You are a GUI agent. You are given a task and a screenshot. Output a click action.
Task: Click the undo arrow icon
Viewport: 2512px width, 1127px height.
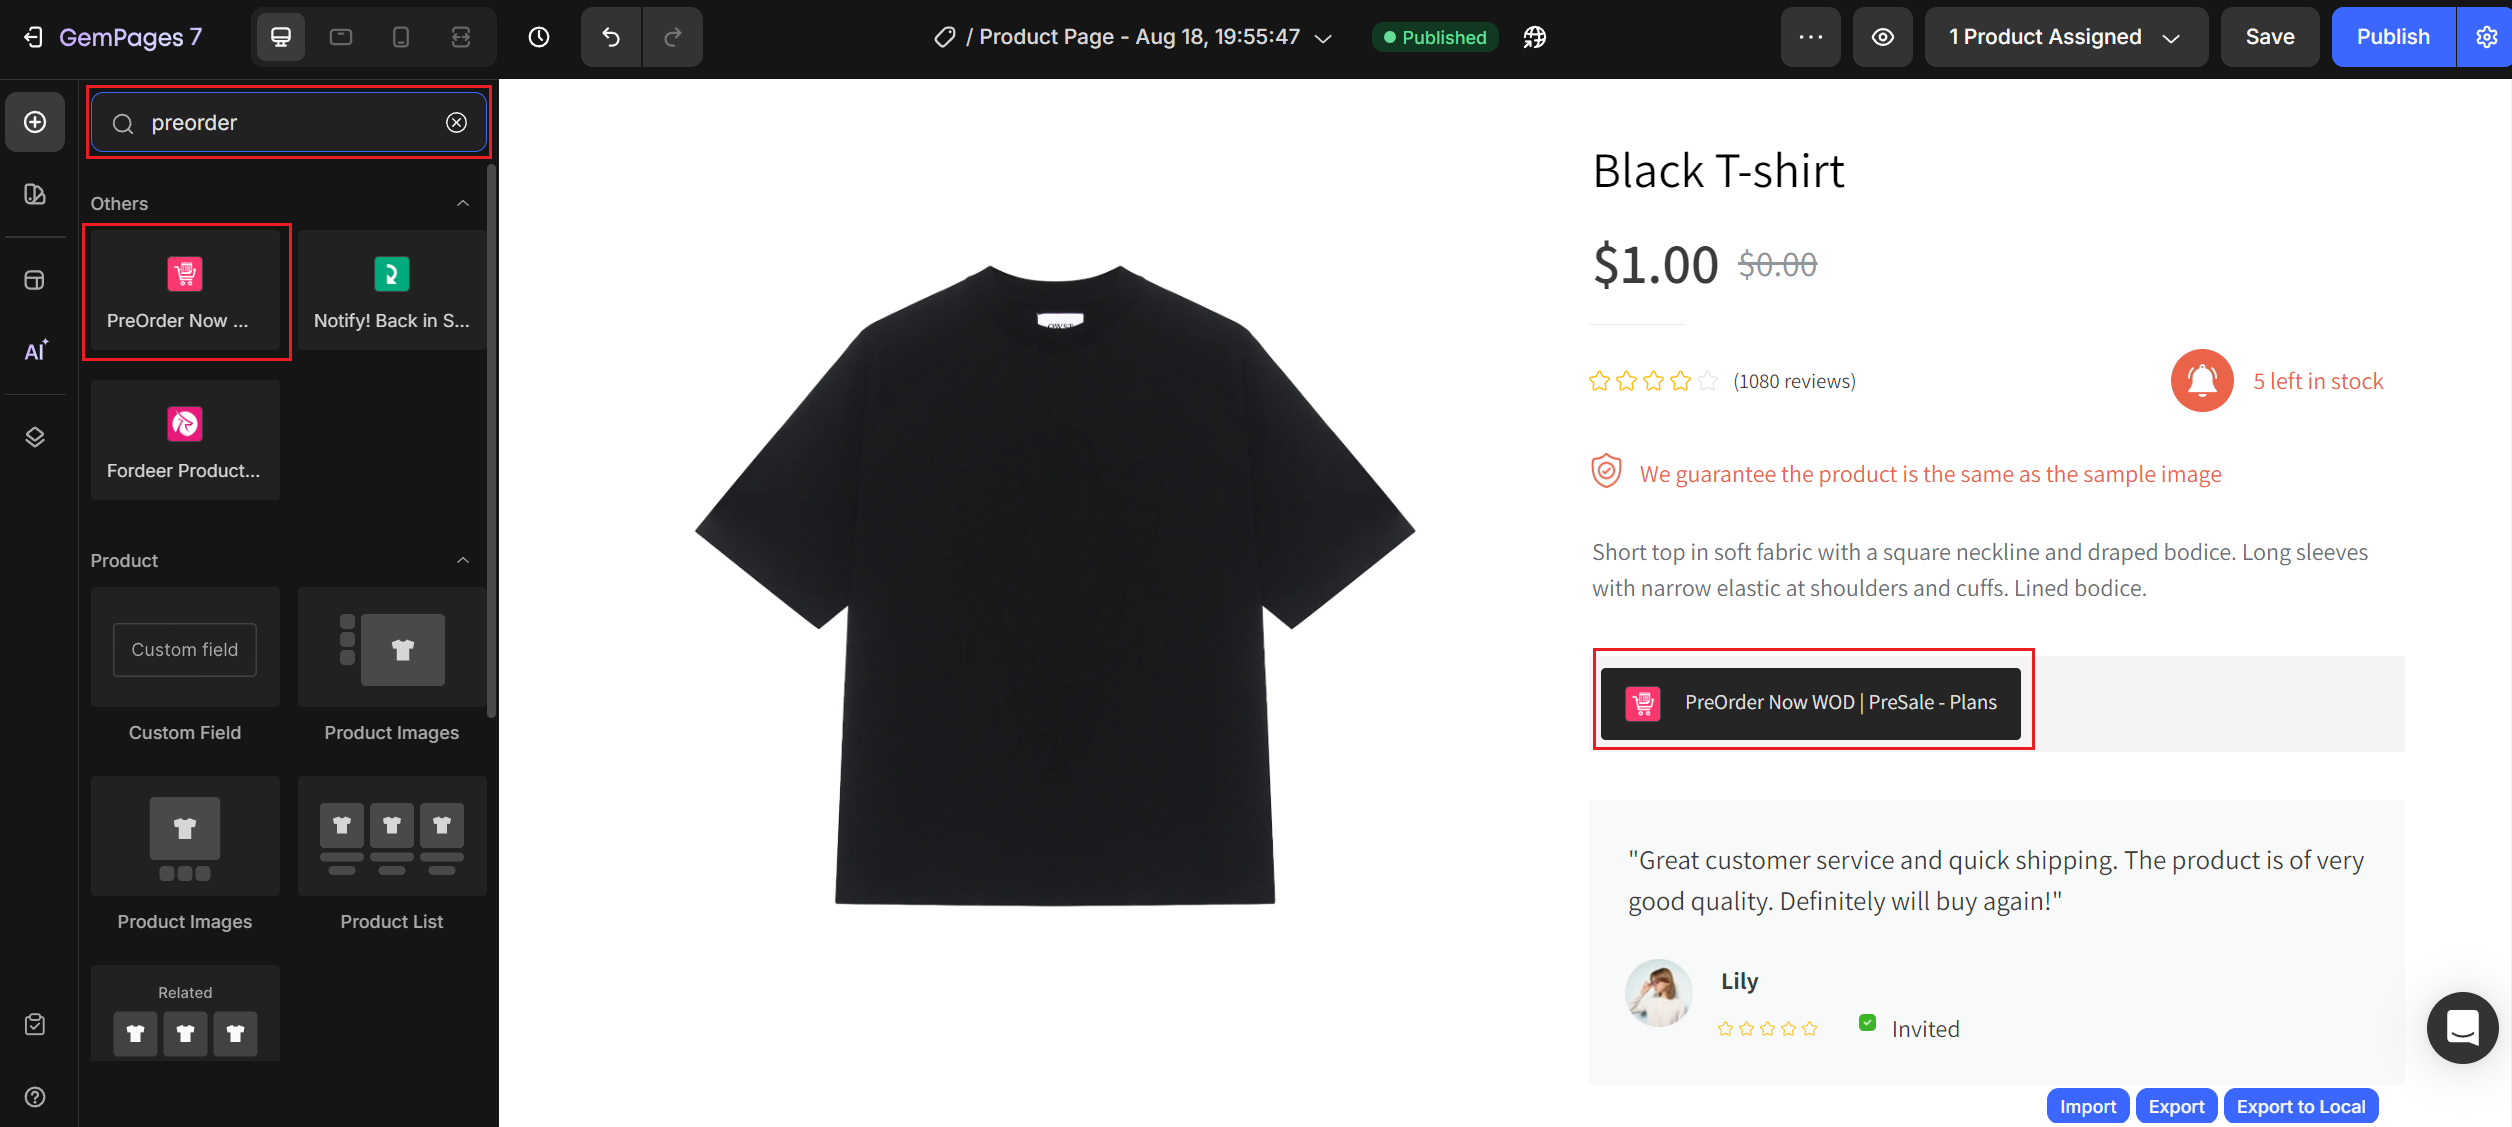[611, 37]
